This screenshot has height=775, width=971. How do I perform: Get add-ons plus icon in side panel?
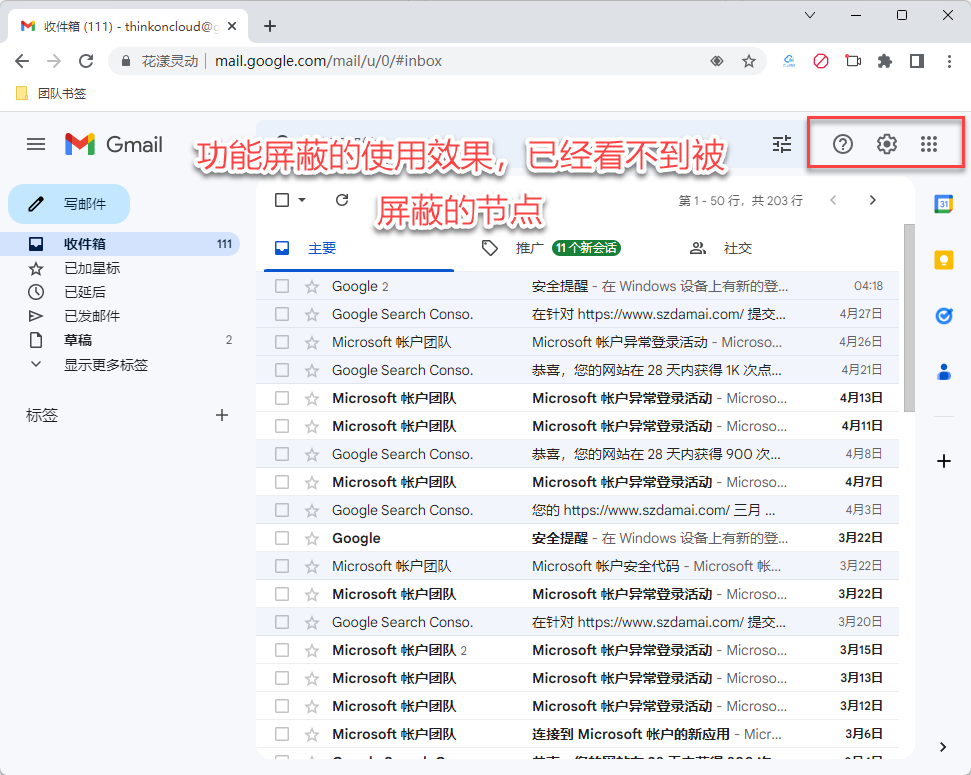pos(944,461)
